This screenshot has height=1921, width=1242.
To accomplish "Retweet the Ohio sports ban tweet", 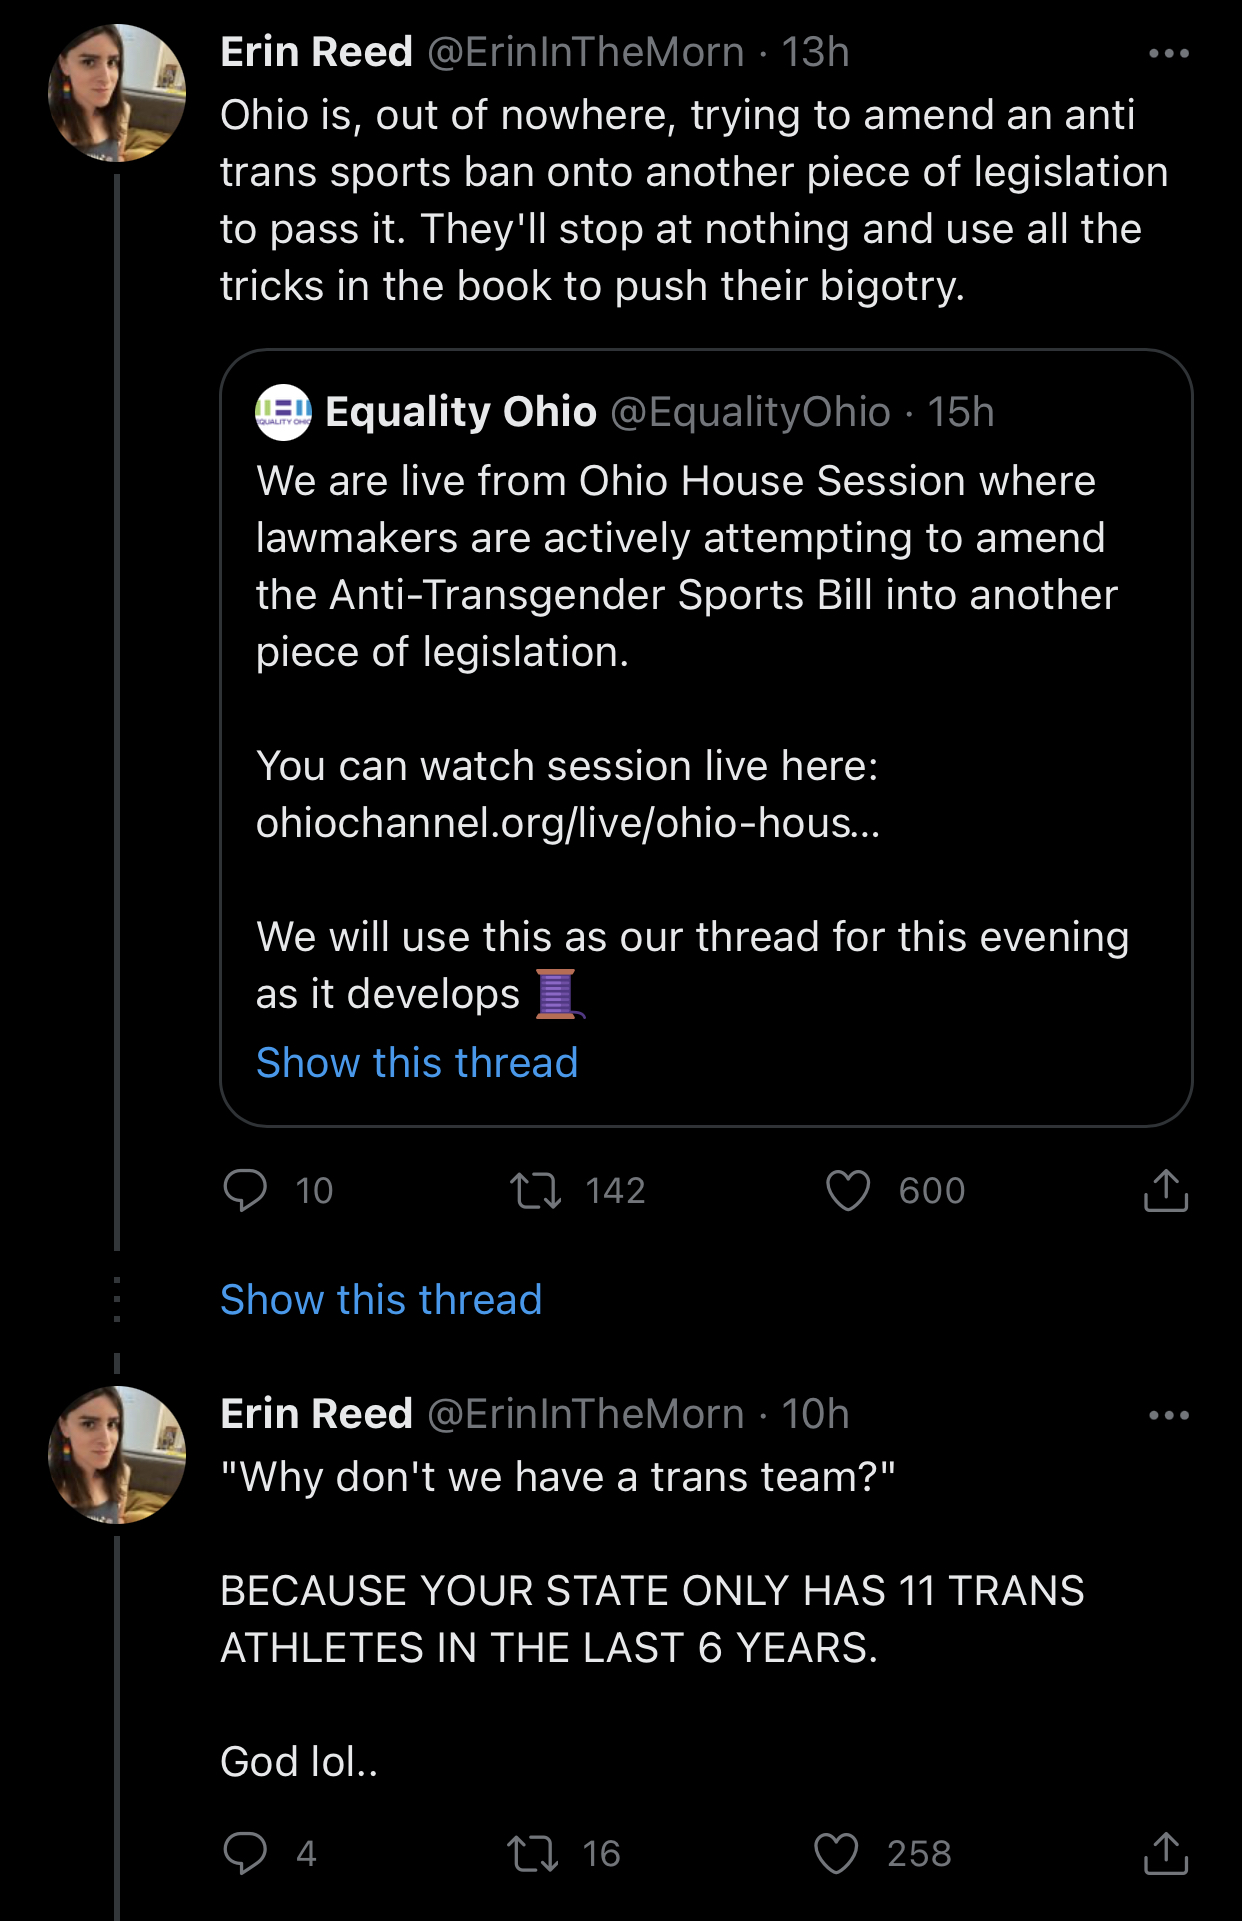I will click(536, 1190).
